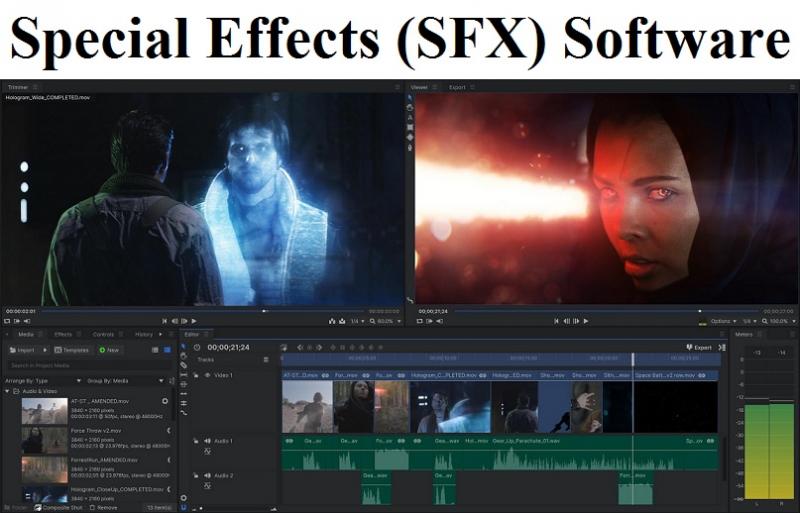Switch to the Media tab

(26, 334)
